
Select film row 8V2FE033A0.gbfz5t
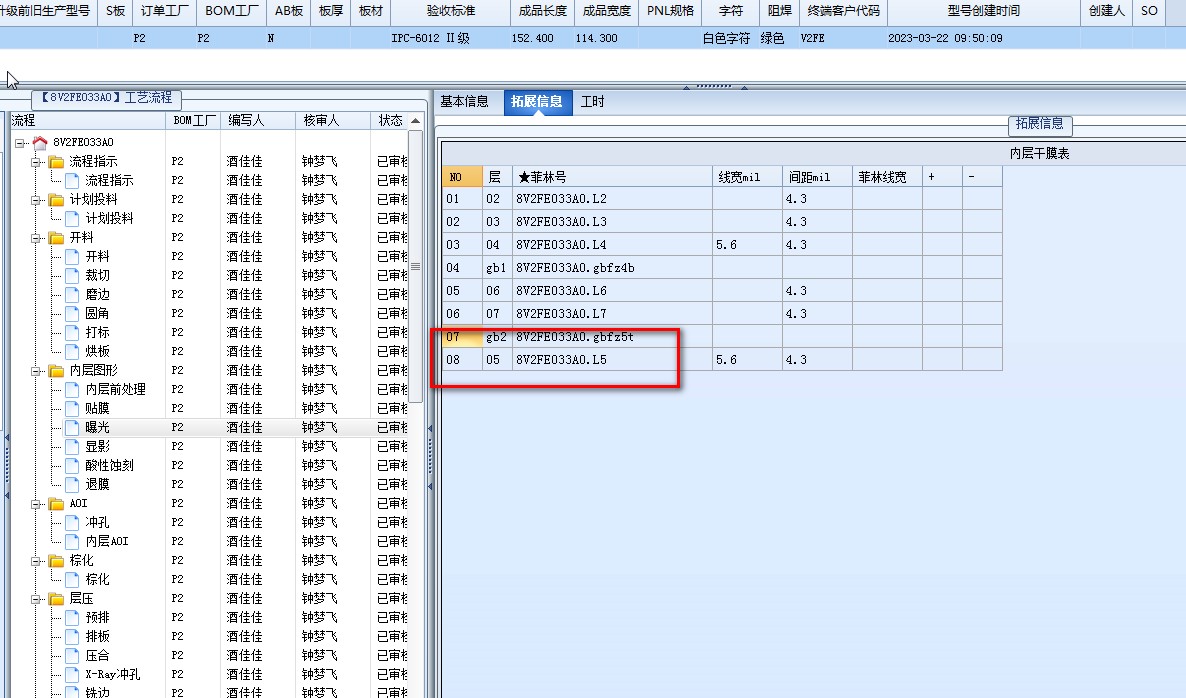(x=722, y=337)
